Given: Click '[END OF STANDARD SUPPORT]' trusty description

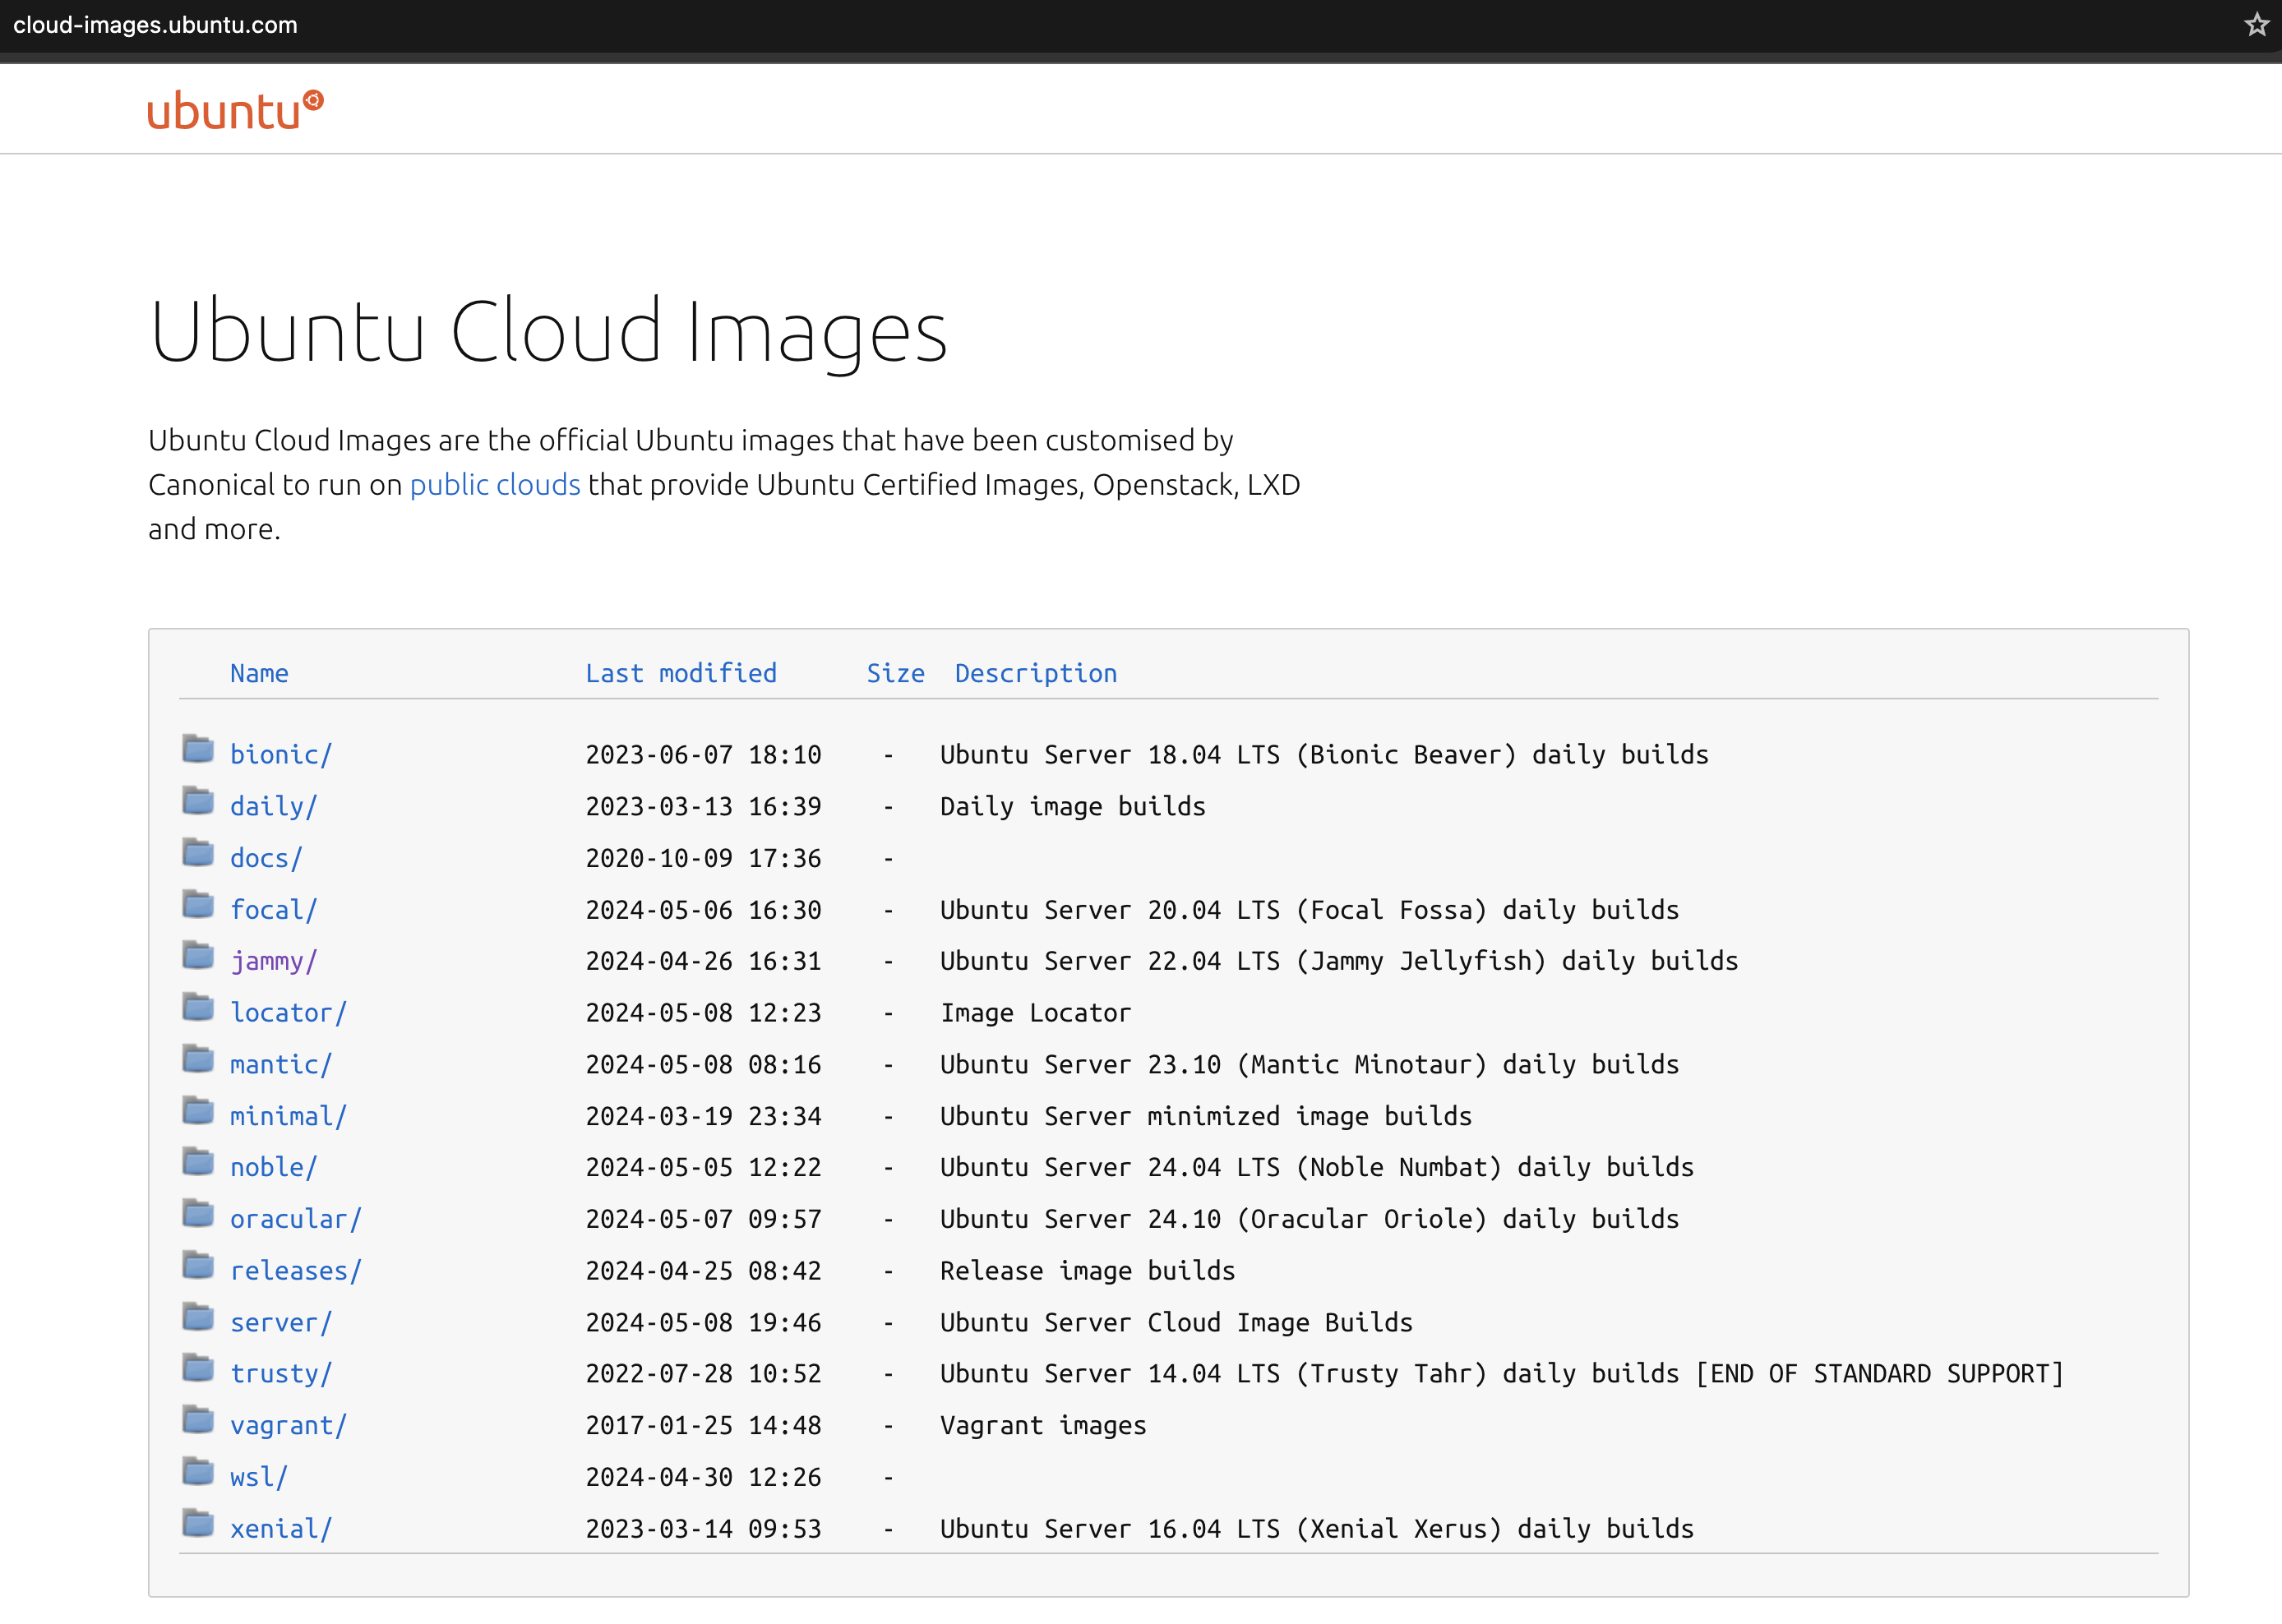Looking at the screenshot, I should 1880,1374.
